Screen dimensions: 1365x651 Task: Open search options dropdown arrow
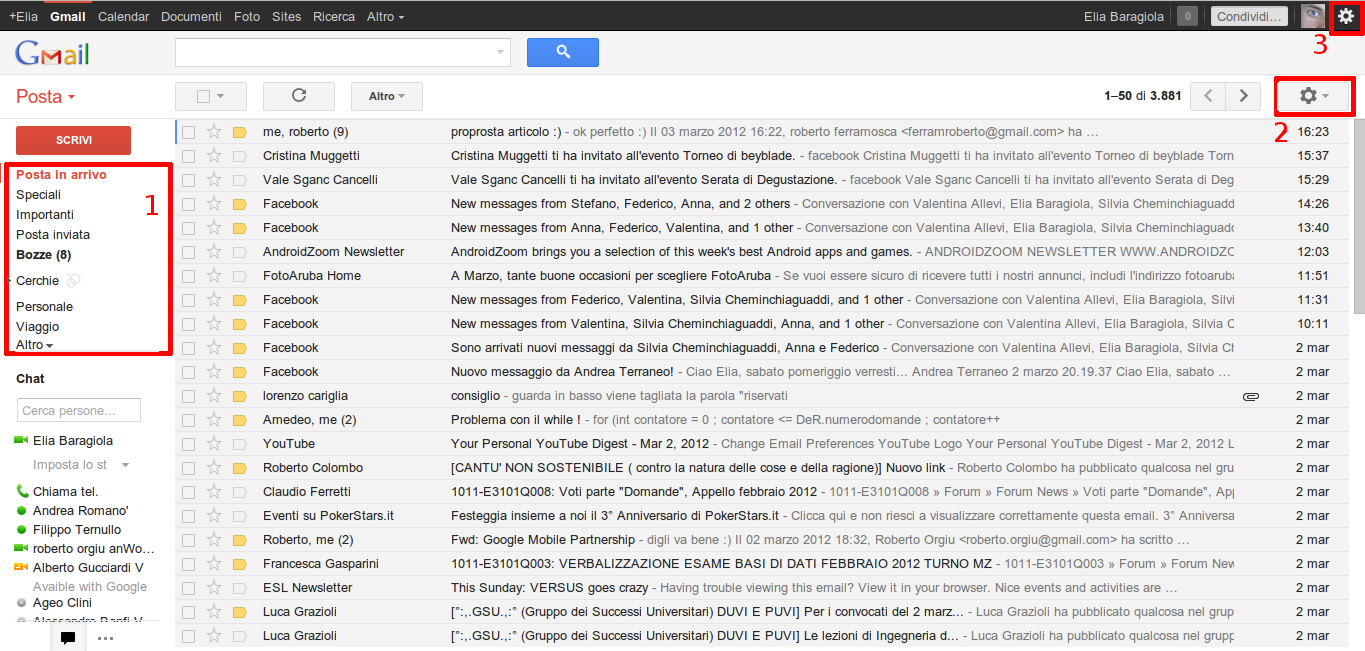pyautogui.click(x=500, y=52)
